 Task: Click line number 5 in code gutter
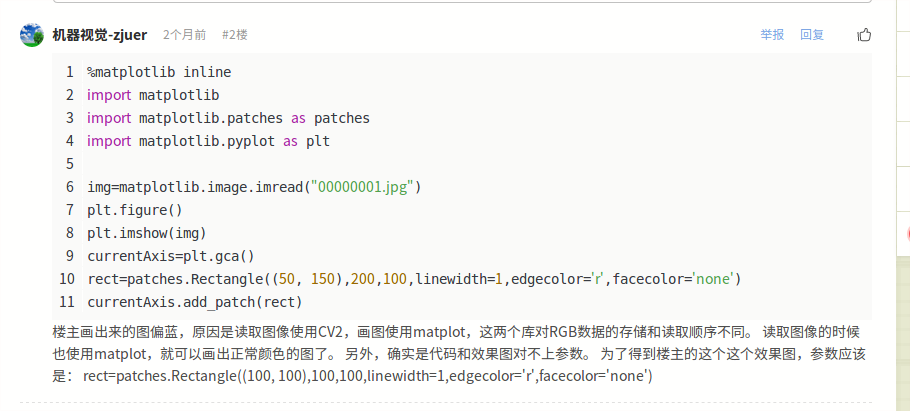[70, 164]
